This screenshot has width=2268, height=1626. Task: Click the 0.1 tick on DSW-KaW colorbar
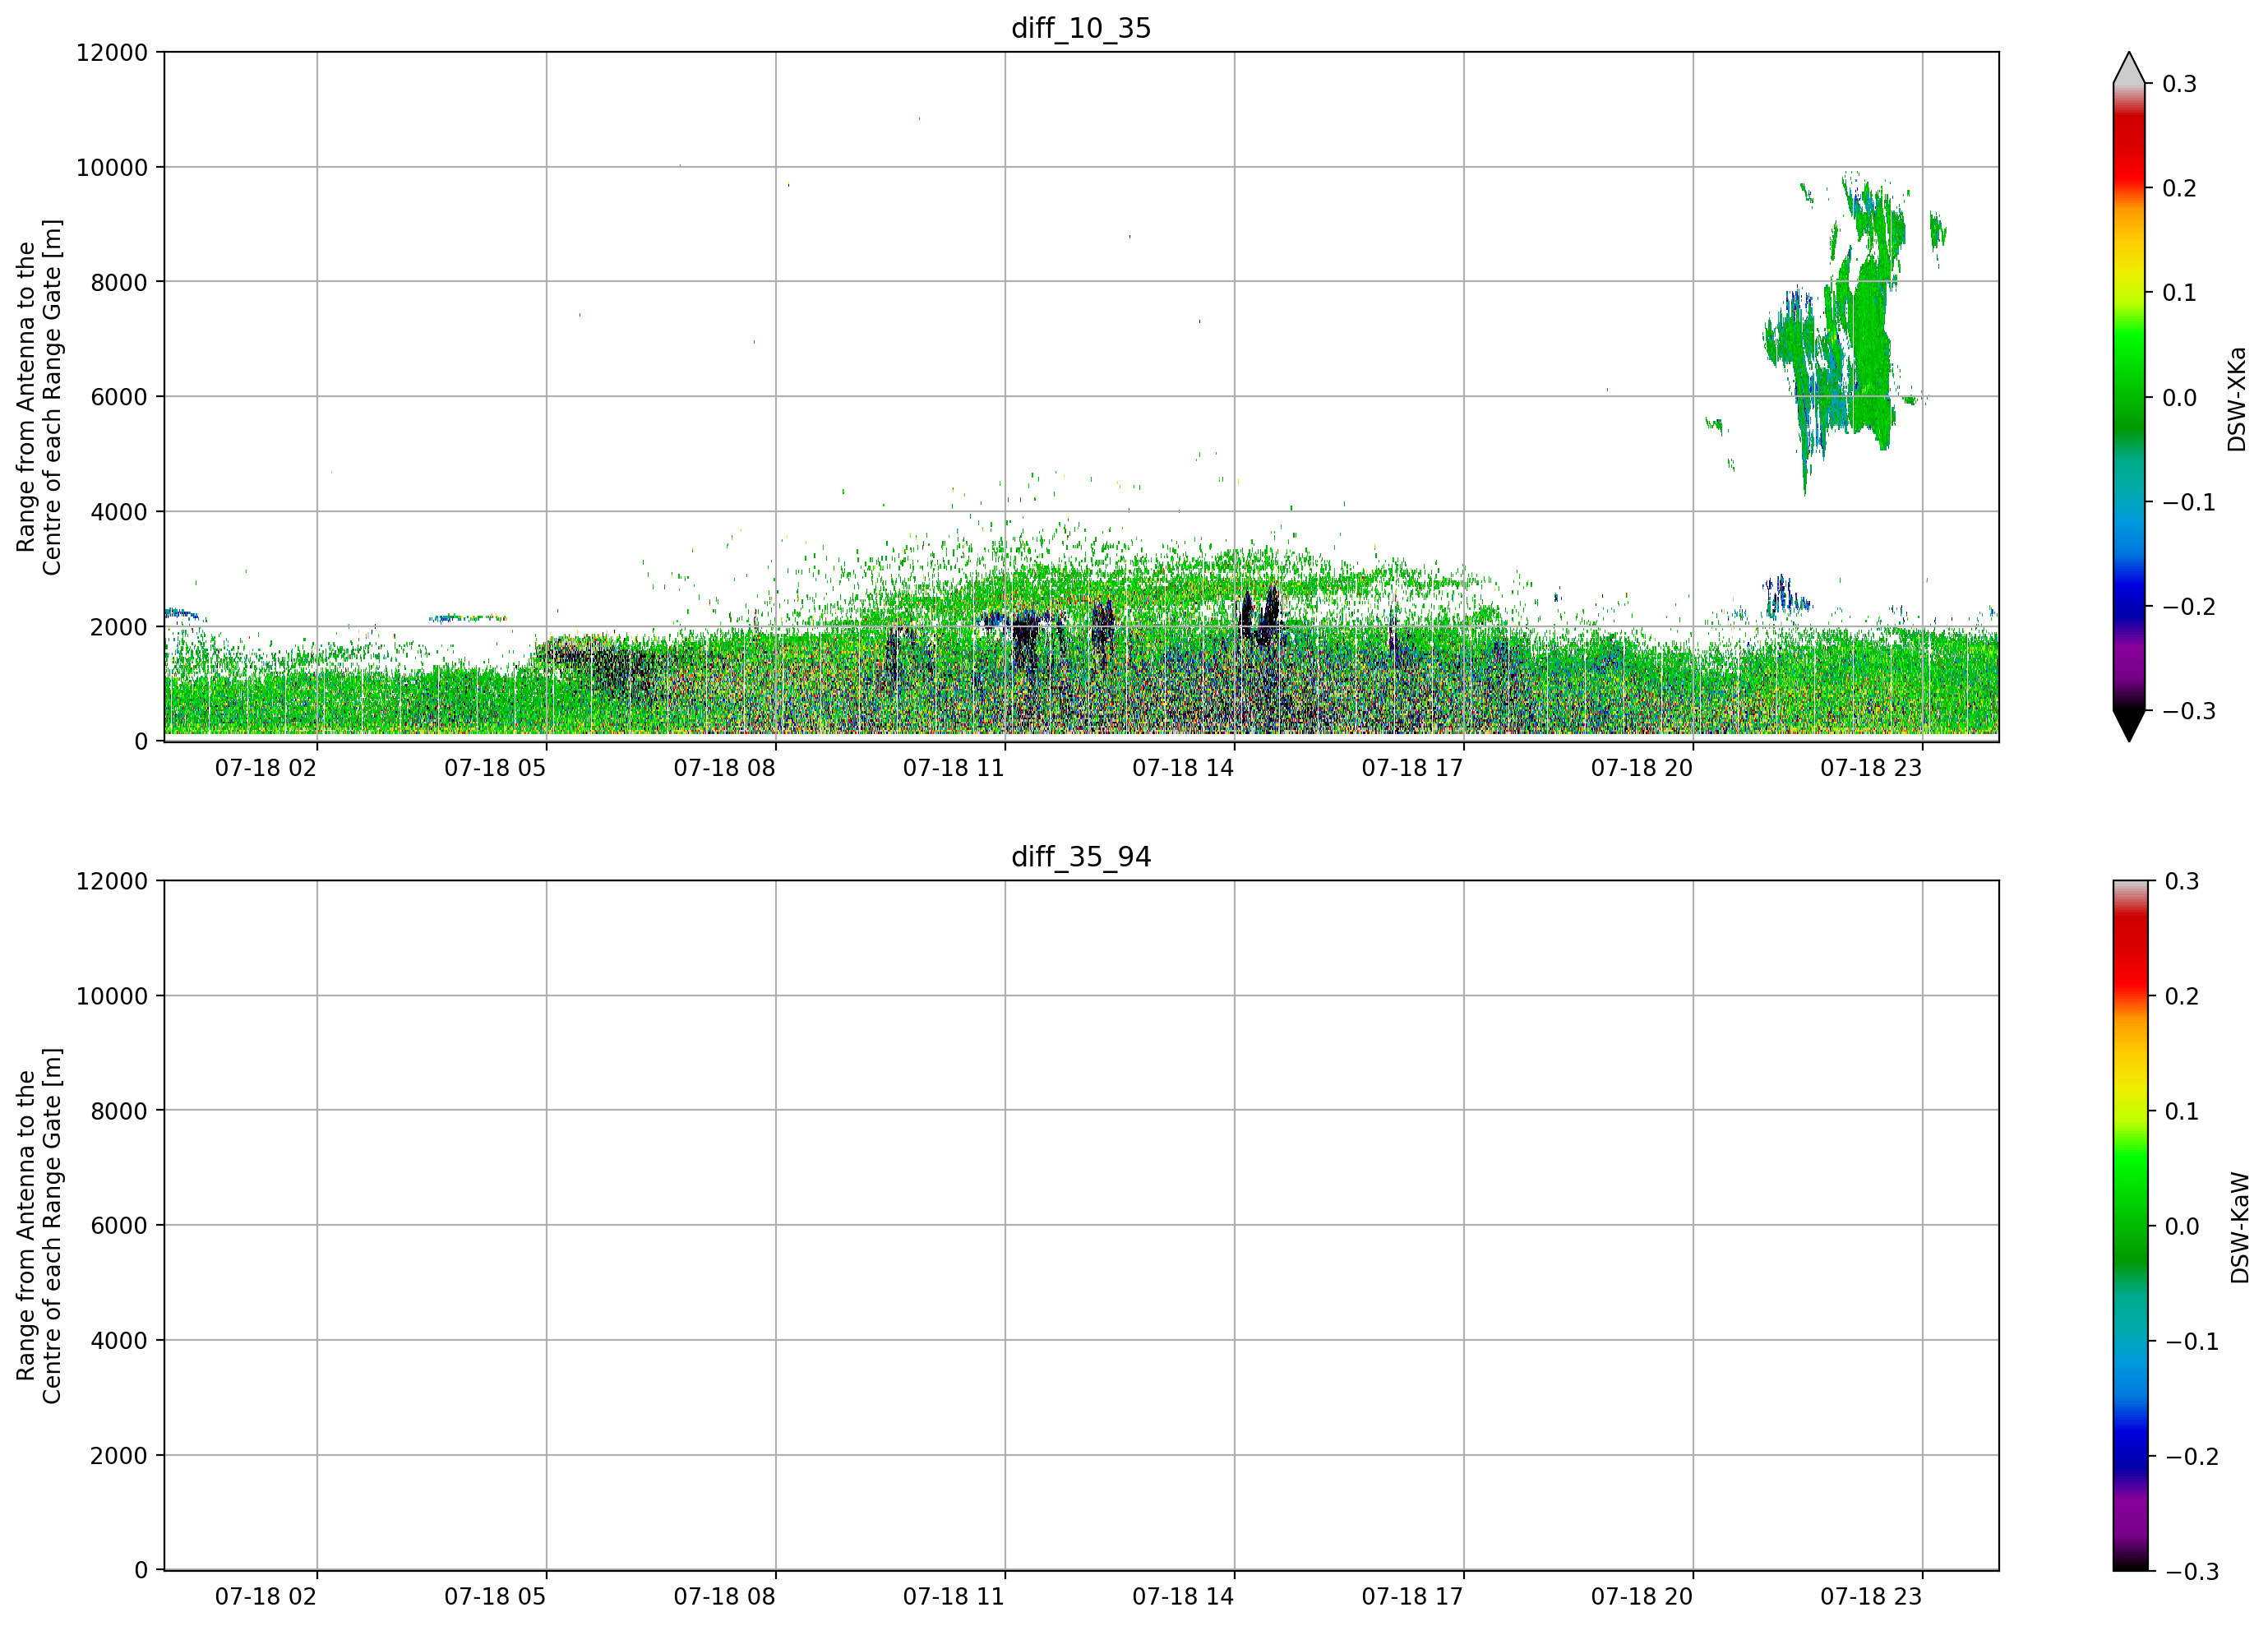[x=2182, y=1111]
